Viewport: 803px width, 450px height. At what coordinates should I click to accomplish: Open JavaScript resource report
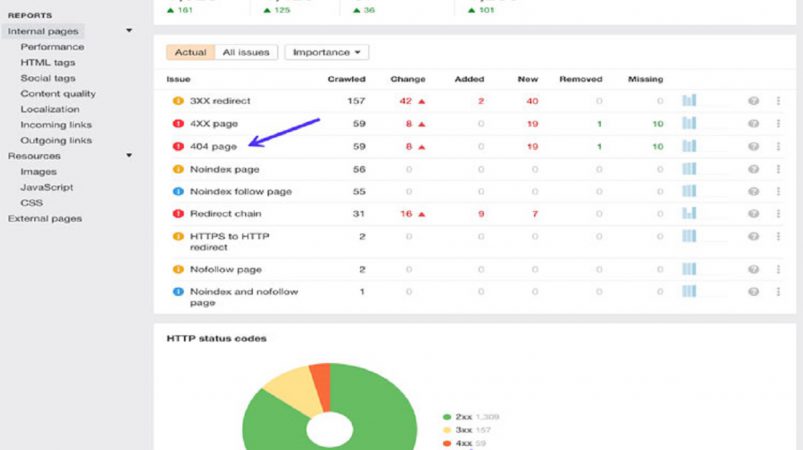click(47, 187)
